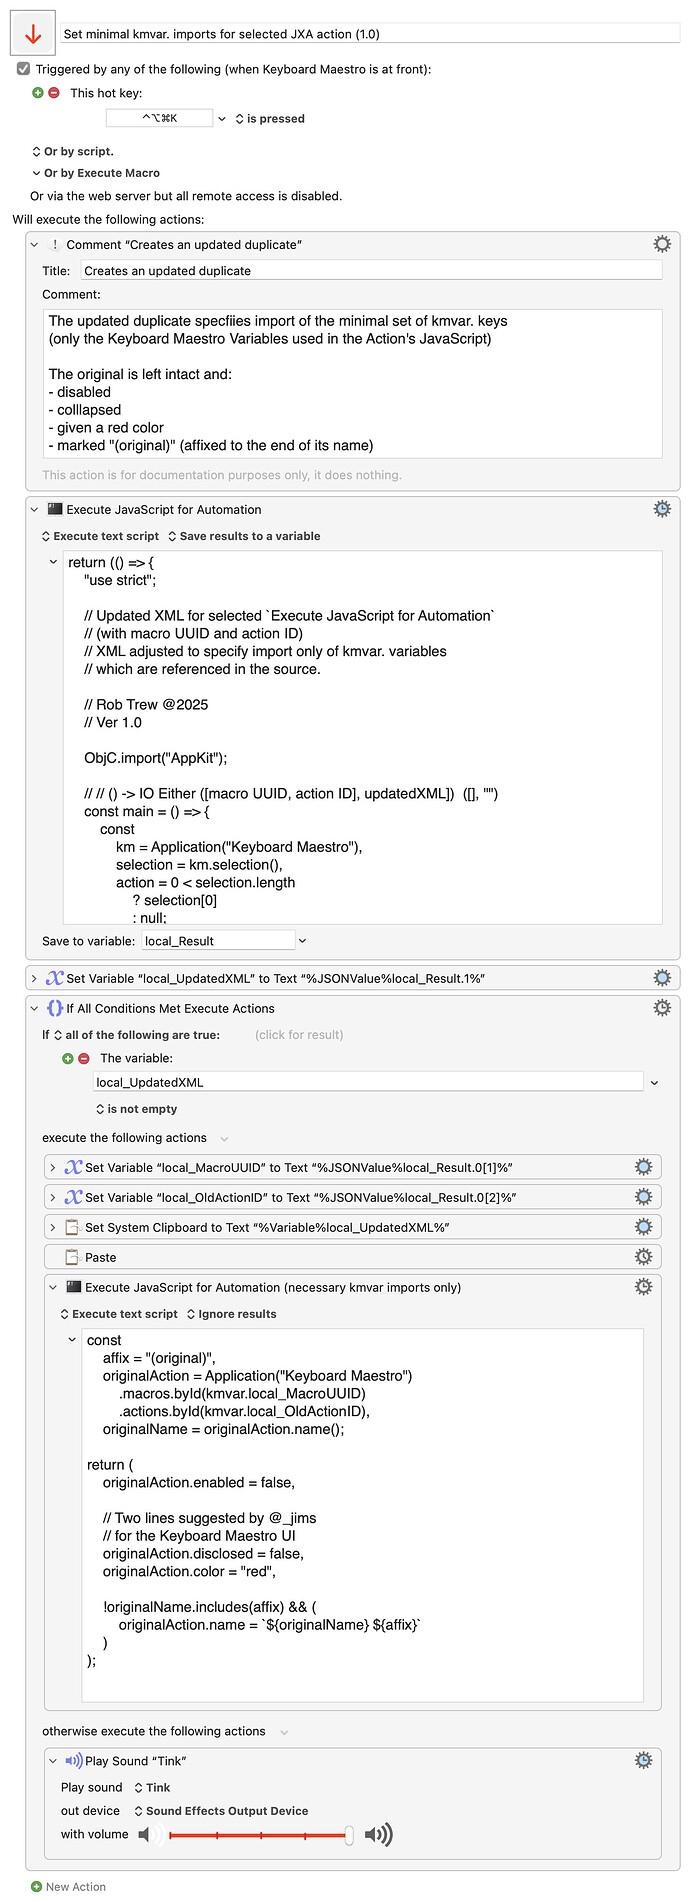The width and height of the screenshot is (690, 1902).
Task: Open the gear menu on the Comment action
Action: pos(662,243)
